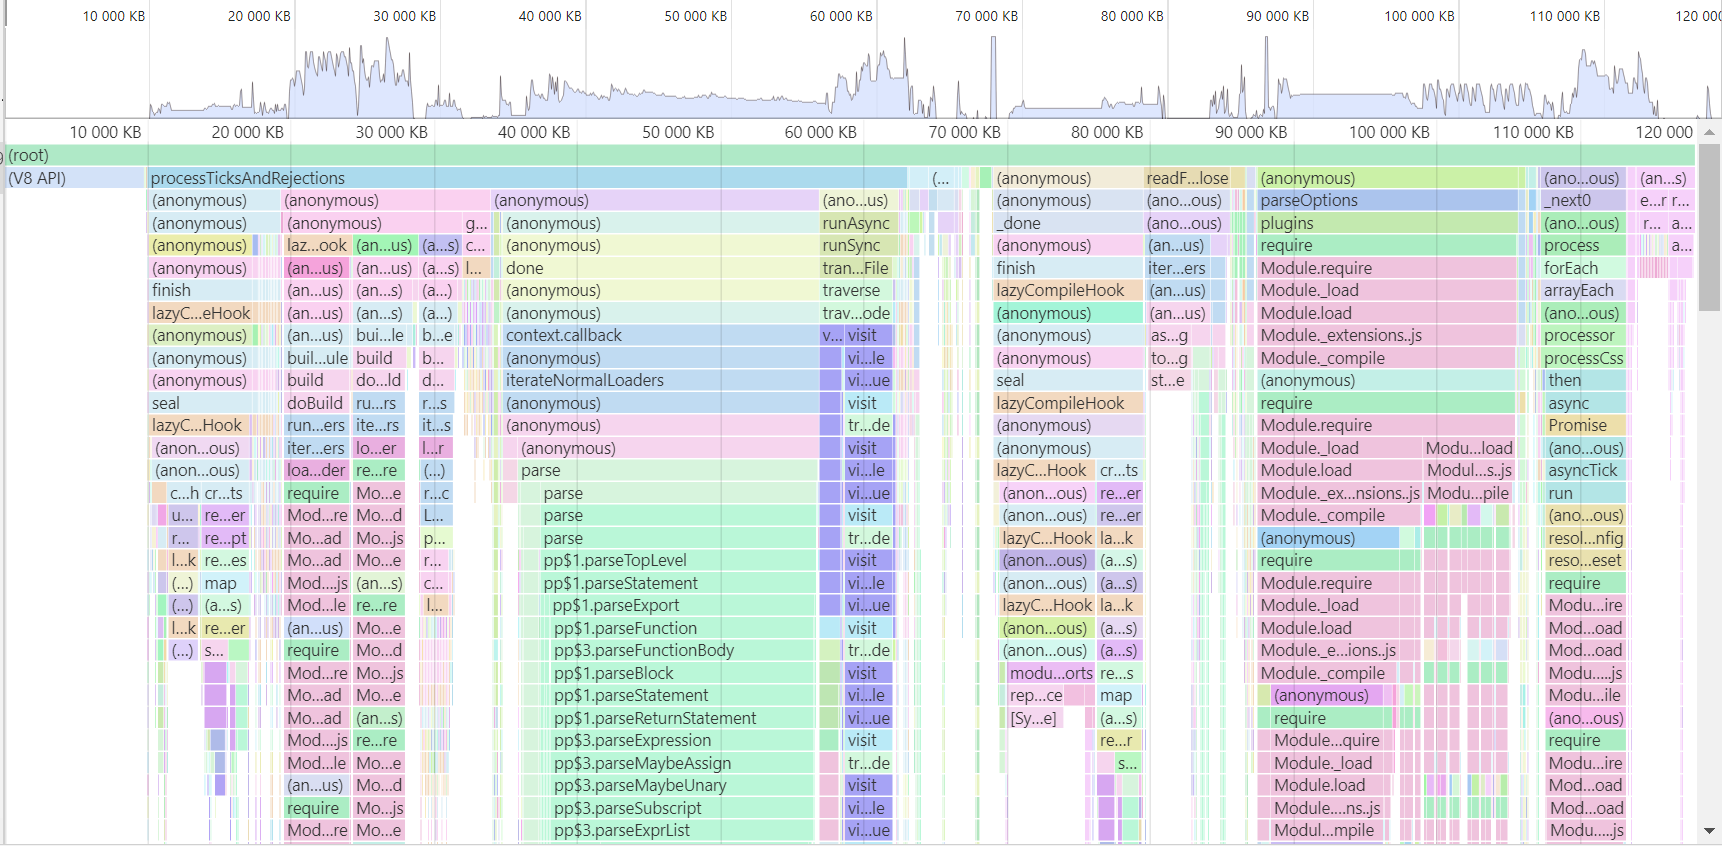Select the modu...orts frame
Viewport: 1722px width, 846px height.
1050,673
